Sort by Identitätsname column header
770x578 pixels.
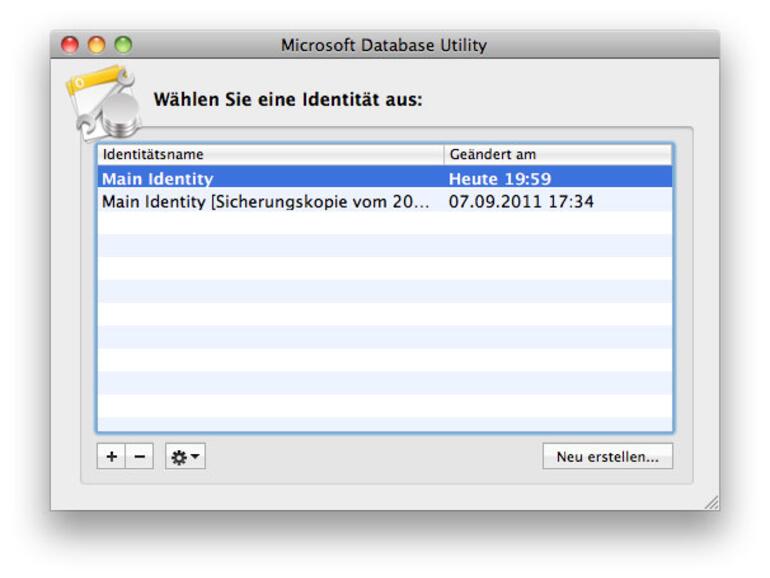point(271,154)
